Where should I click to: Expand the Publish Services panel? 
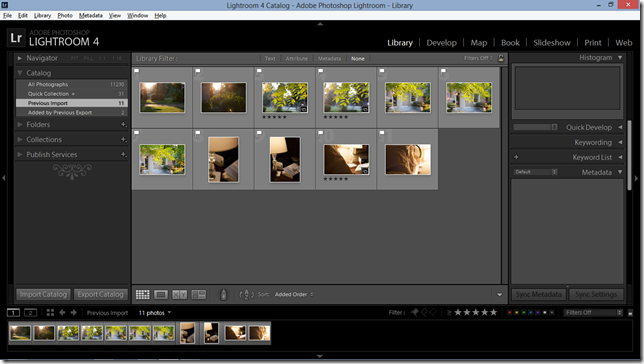click(x=20, y=154)
